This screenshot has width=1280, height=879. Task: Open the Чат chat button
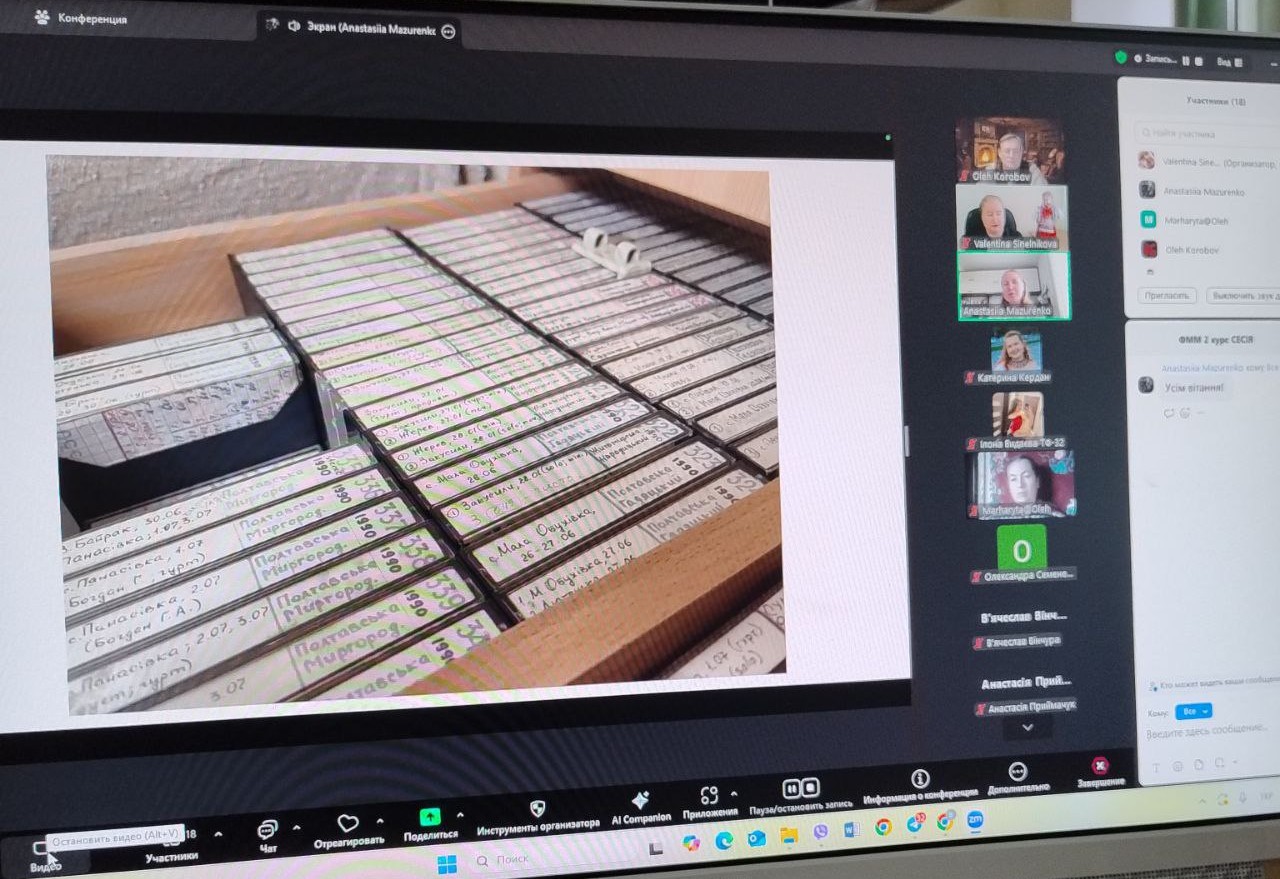tap(268, 836)
